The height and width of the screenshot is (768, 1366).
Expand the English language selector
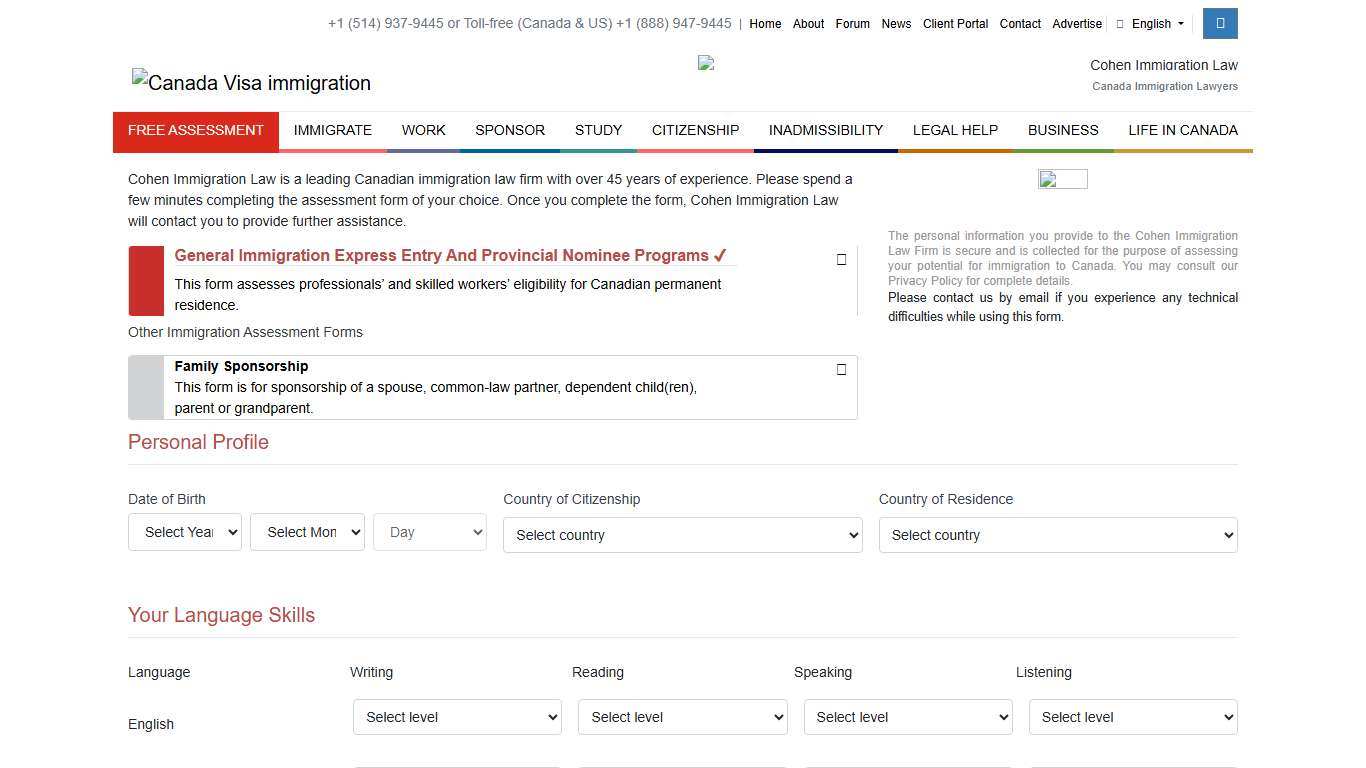tap(151, 724)
